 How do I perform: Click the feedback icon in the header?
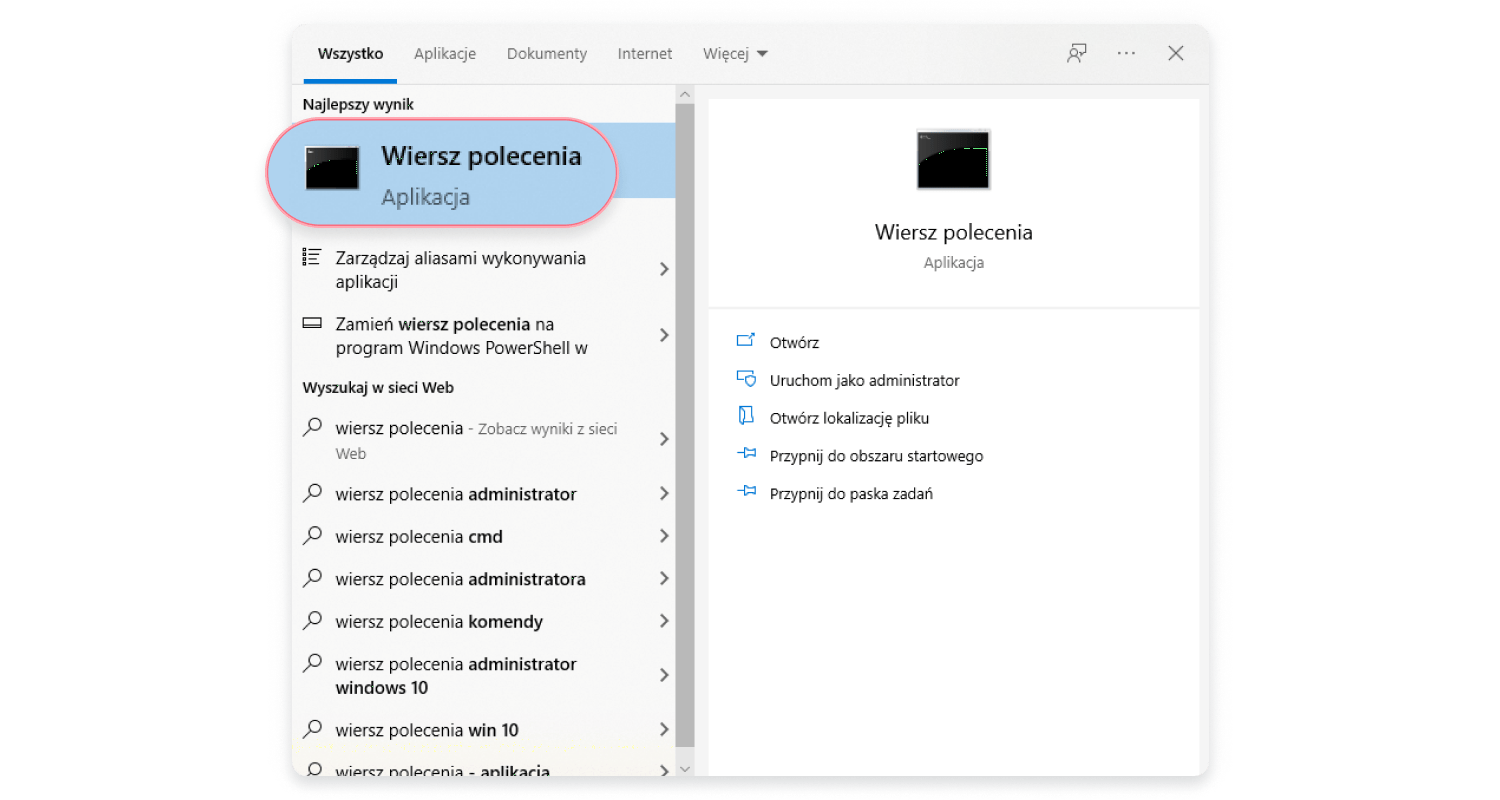point(1076,54)
